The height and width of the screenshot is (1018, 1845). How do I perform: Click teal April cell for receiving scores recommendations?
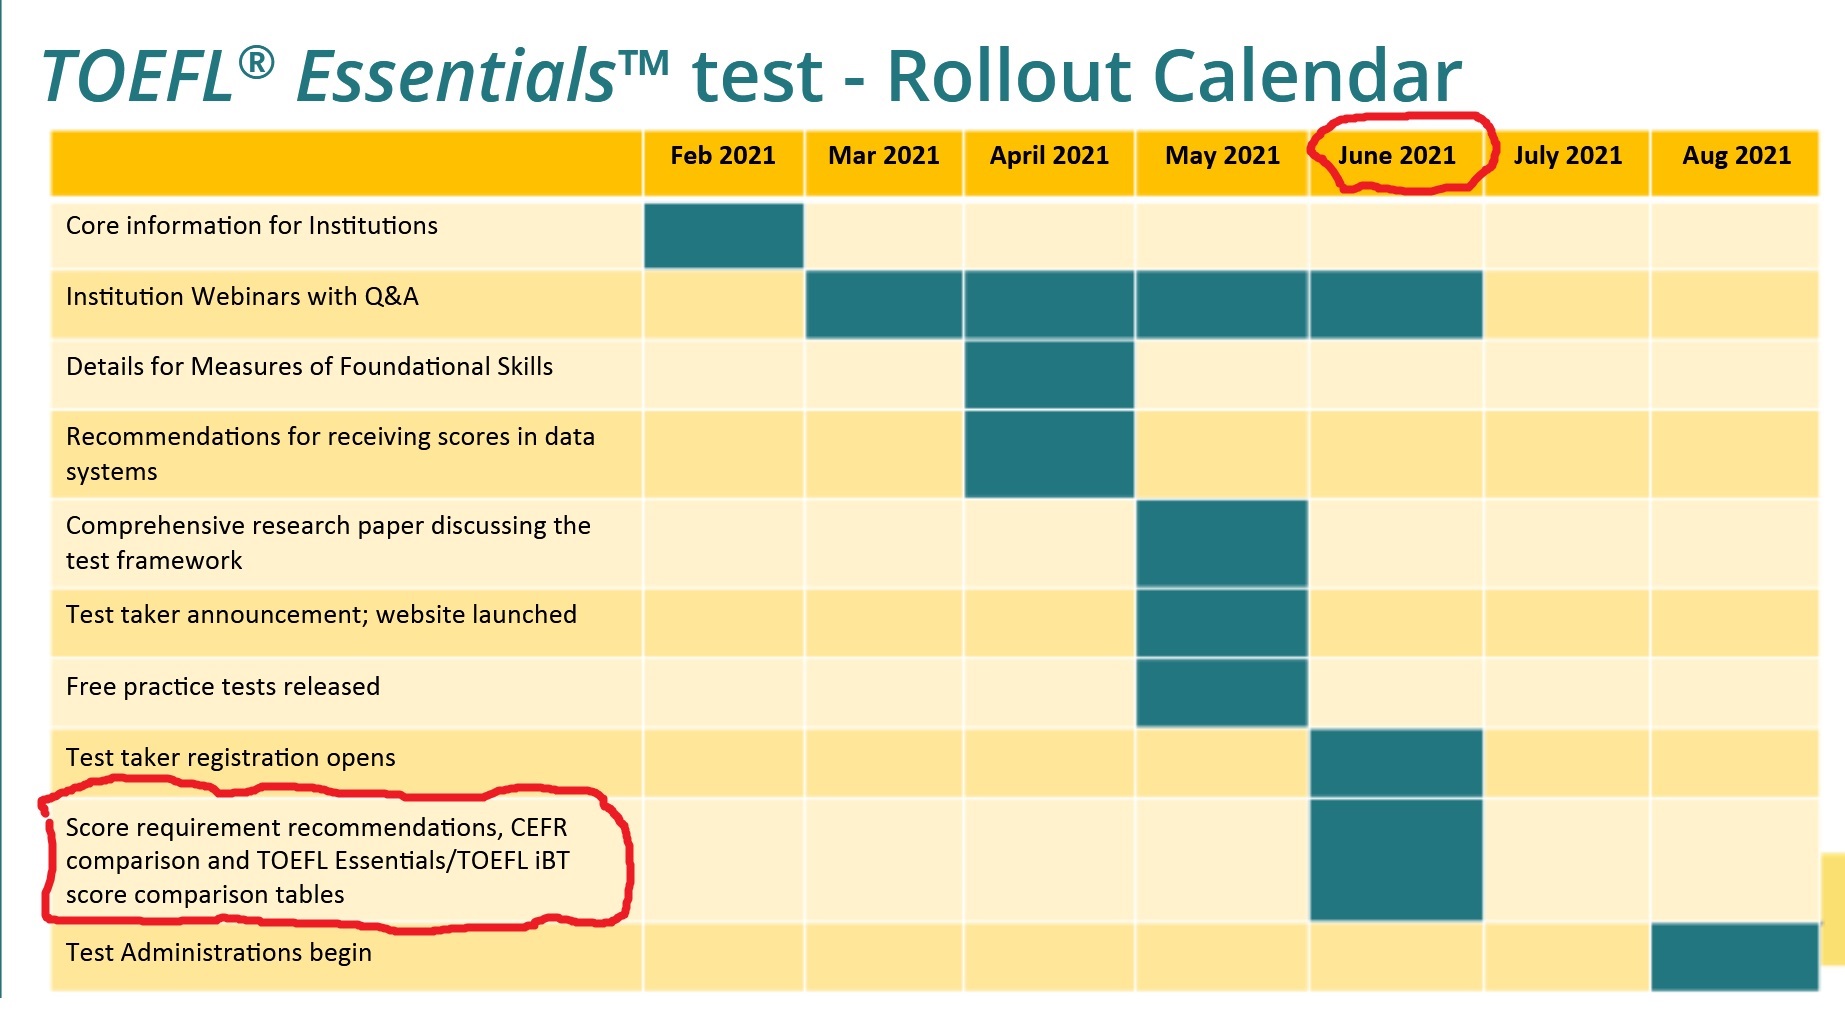click(1049, 454)
